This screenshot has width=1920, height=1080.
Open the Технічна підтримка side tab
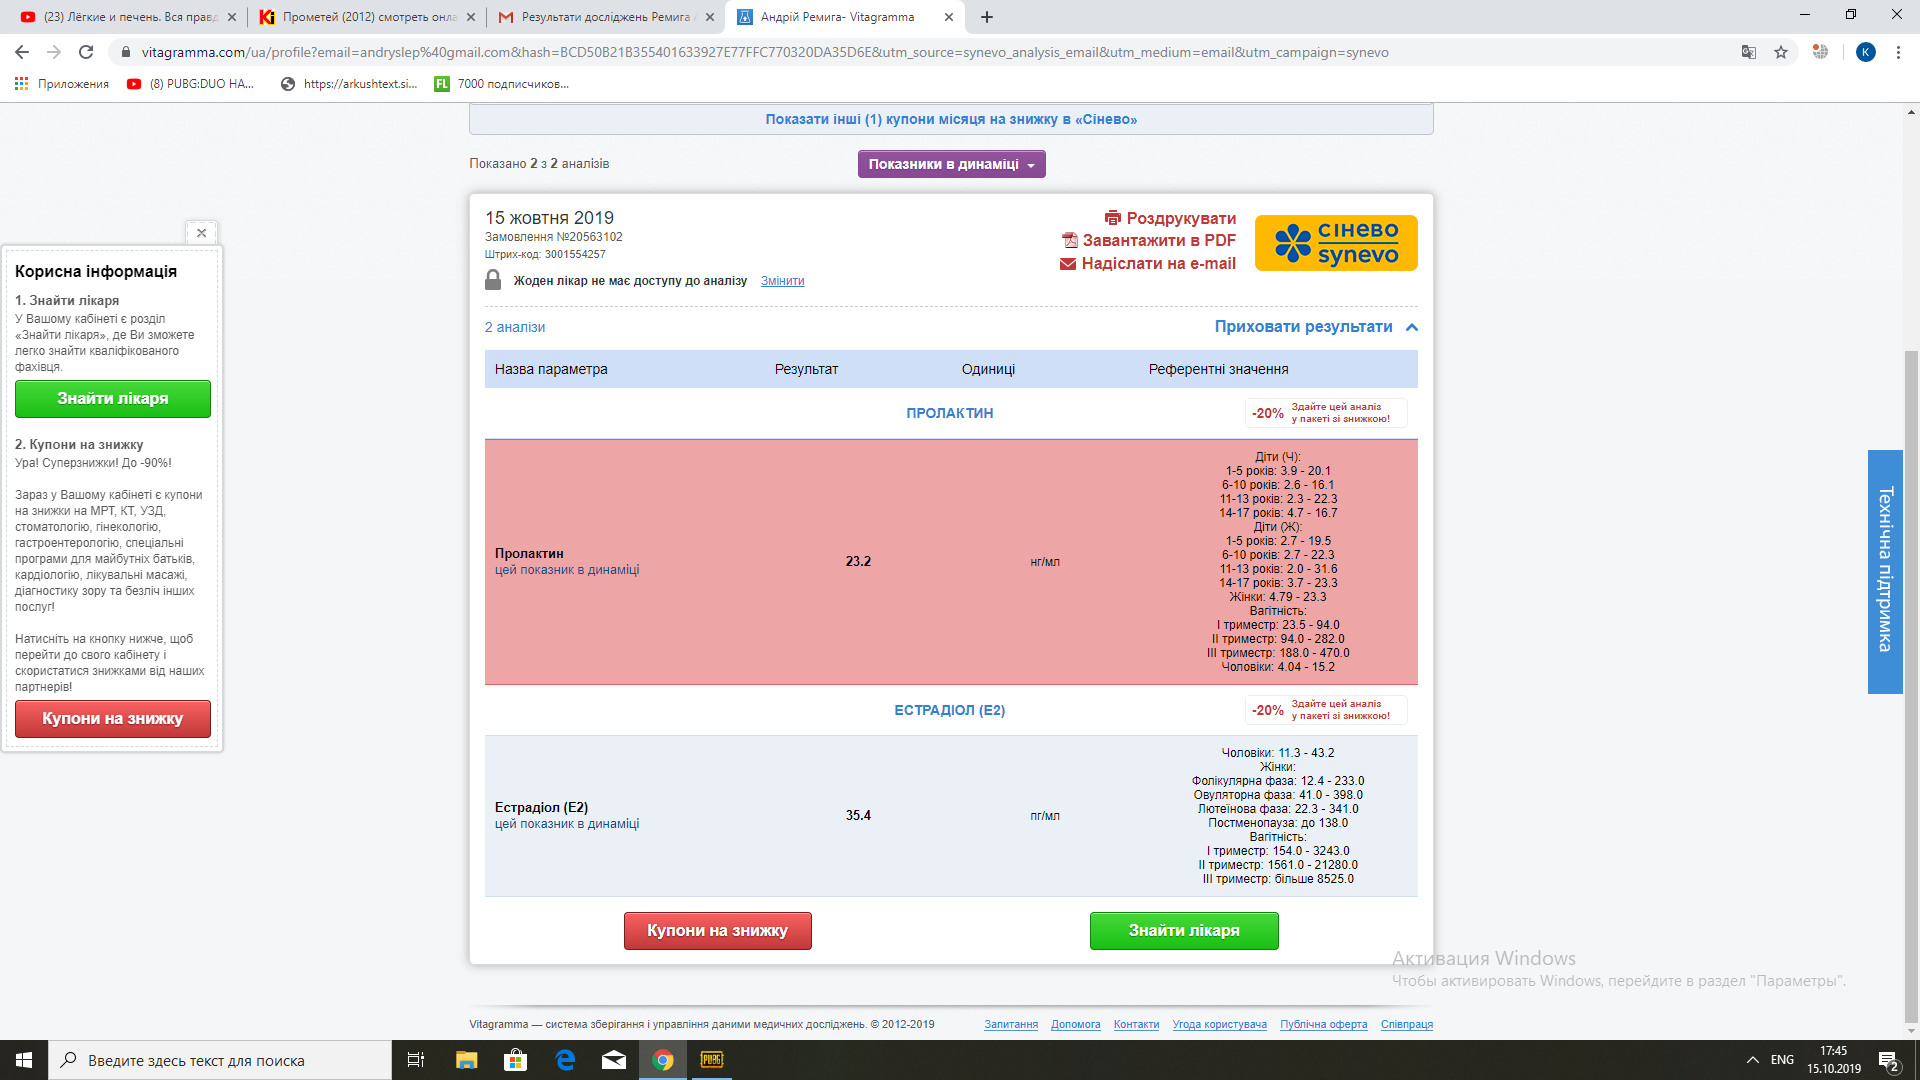click(x=1884, y=570)
